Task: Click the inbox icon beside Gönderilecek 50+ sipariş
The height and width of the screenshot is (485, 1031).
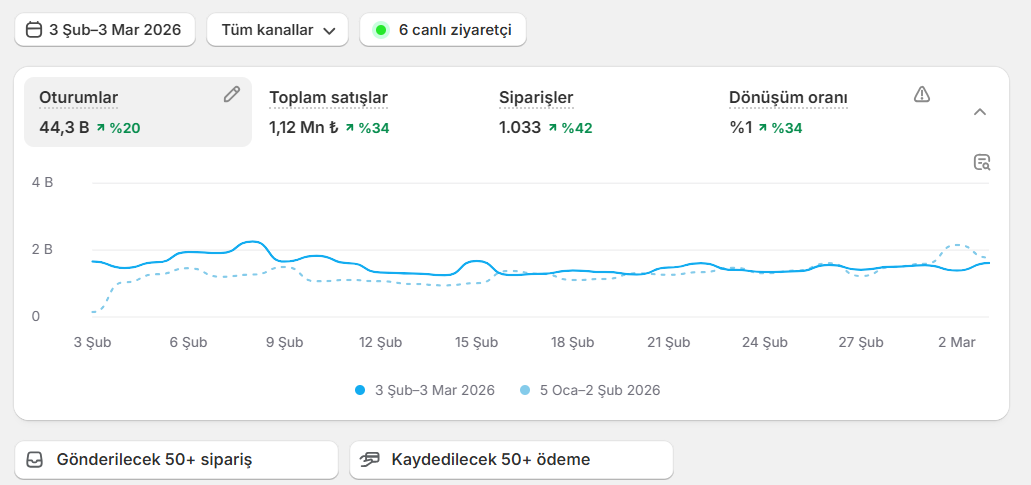Action: click(x=35, y=460)
